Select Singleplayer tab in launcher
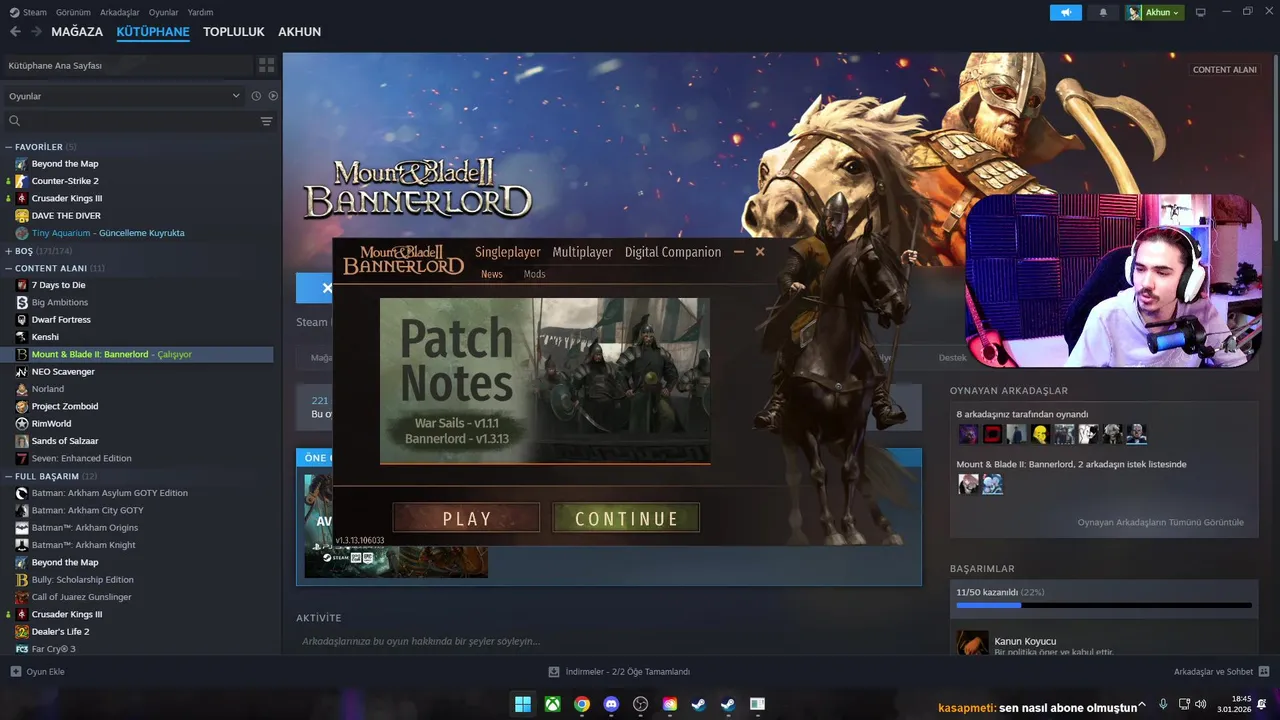 (508, 252)
